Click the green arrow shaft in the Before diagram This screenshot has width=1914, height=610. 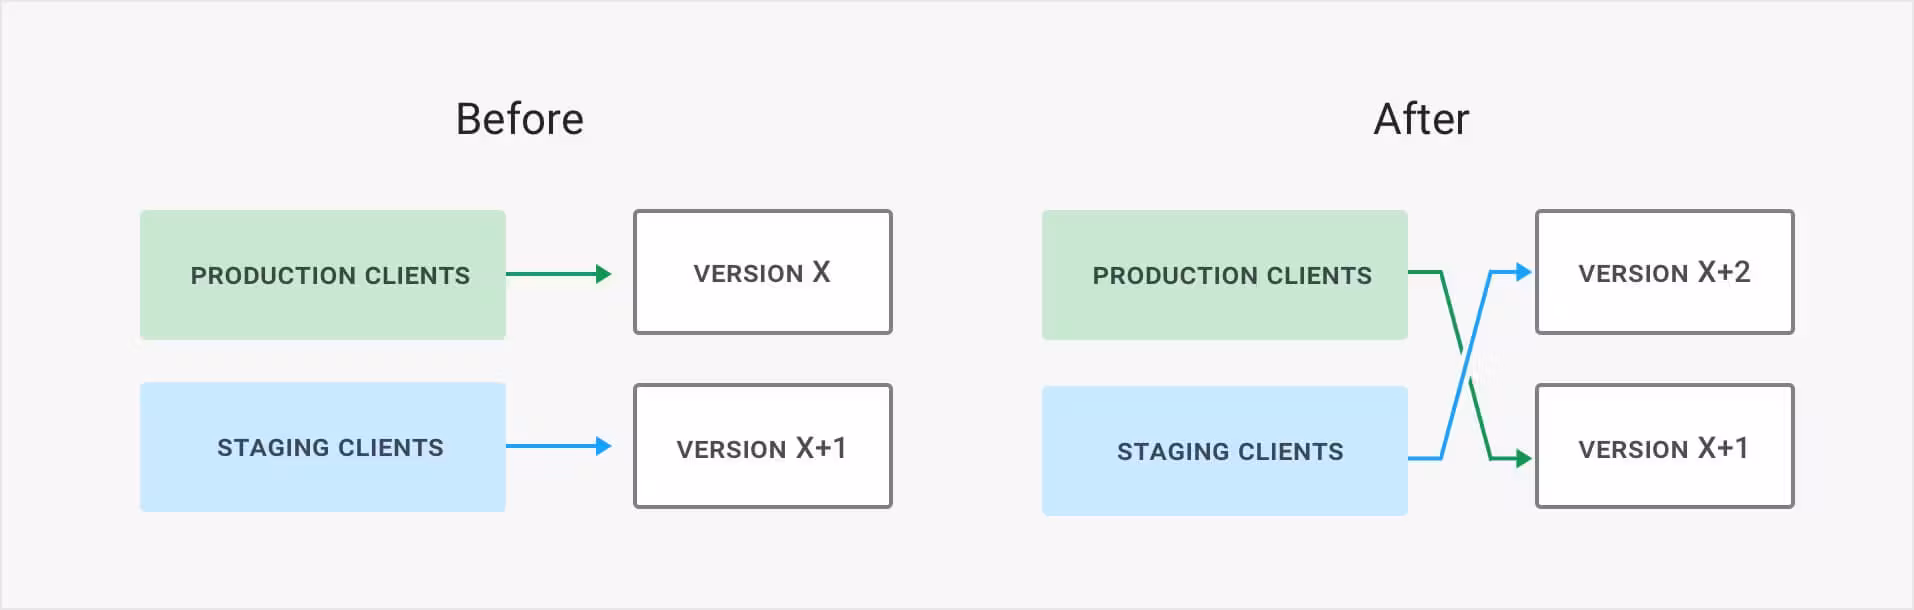(x=550, y=274)
